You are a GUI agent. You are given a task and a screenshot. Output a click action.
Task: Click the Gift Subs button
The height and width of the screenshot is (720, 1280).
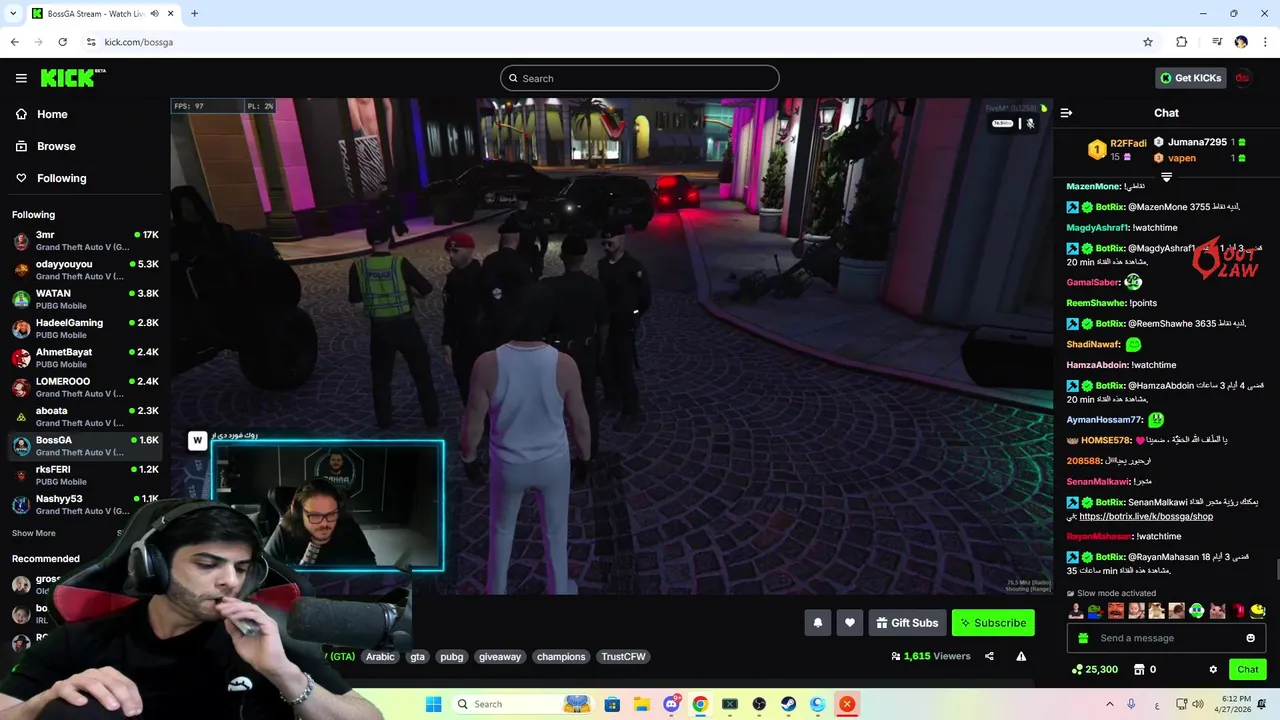click(907, 623)
